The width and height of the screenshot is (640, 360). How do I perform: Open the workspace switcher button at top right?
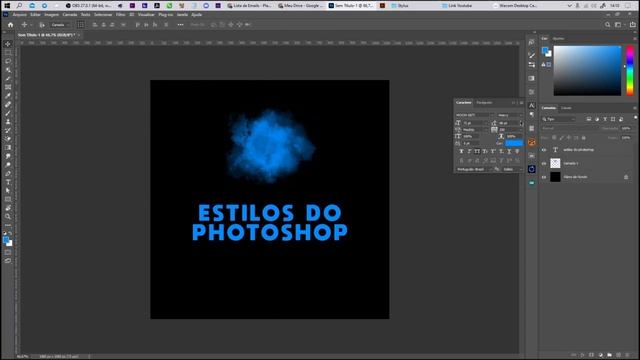(x=619, y=25)
